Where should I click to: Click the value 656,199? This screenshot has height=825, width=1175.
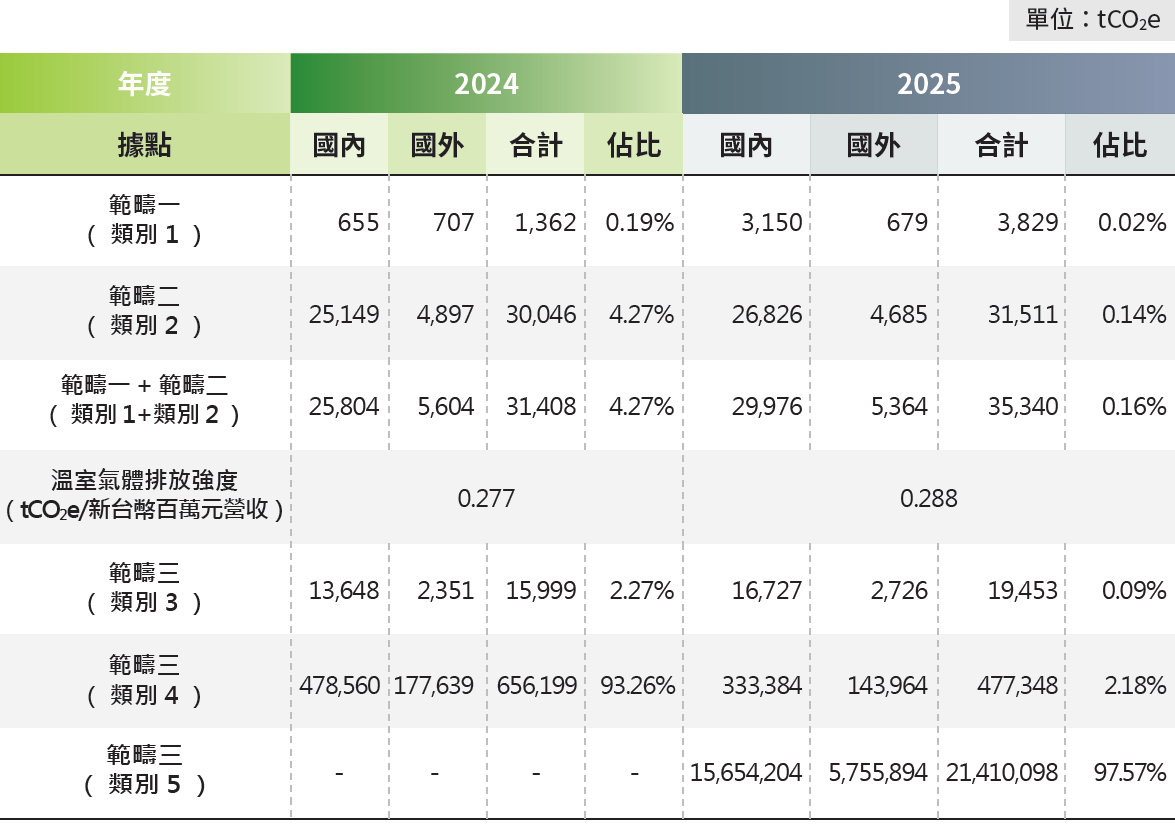pyautogui.click(x=537, y=686)
